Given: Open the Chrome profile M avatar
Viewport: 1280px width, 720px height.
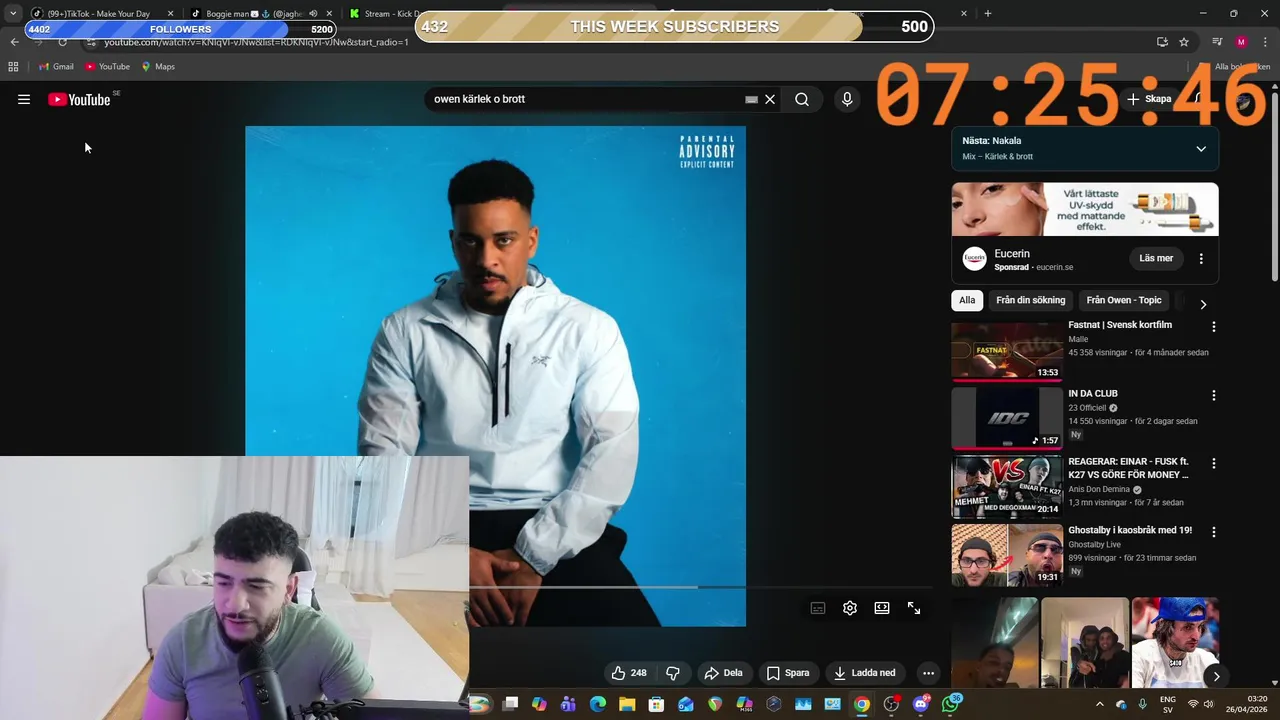Looking at the screenshot, I should pyautogui.click(x=1241, y=42).
